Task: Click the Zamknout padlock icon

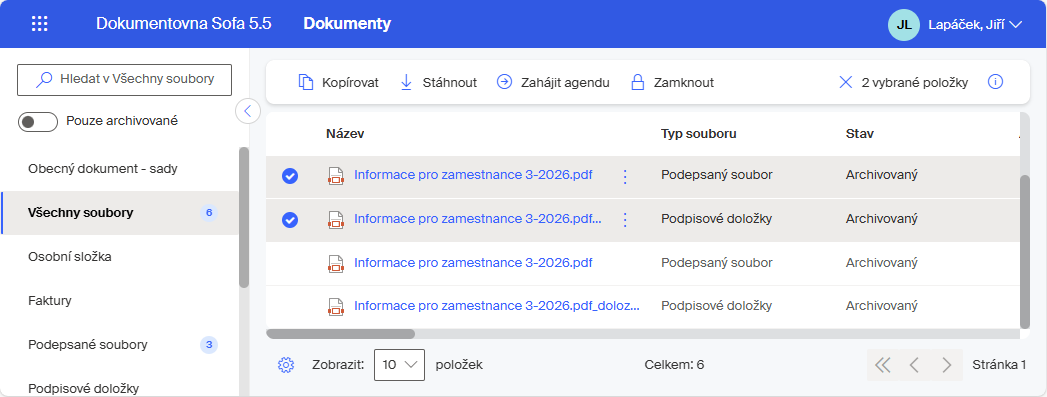Action: coord(638,83)
